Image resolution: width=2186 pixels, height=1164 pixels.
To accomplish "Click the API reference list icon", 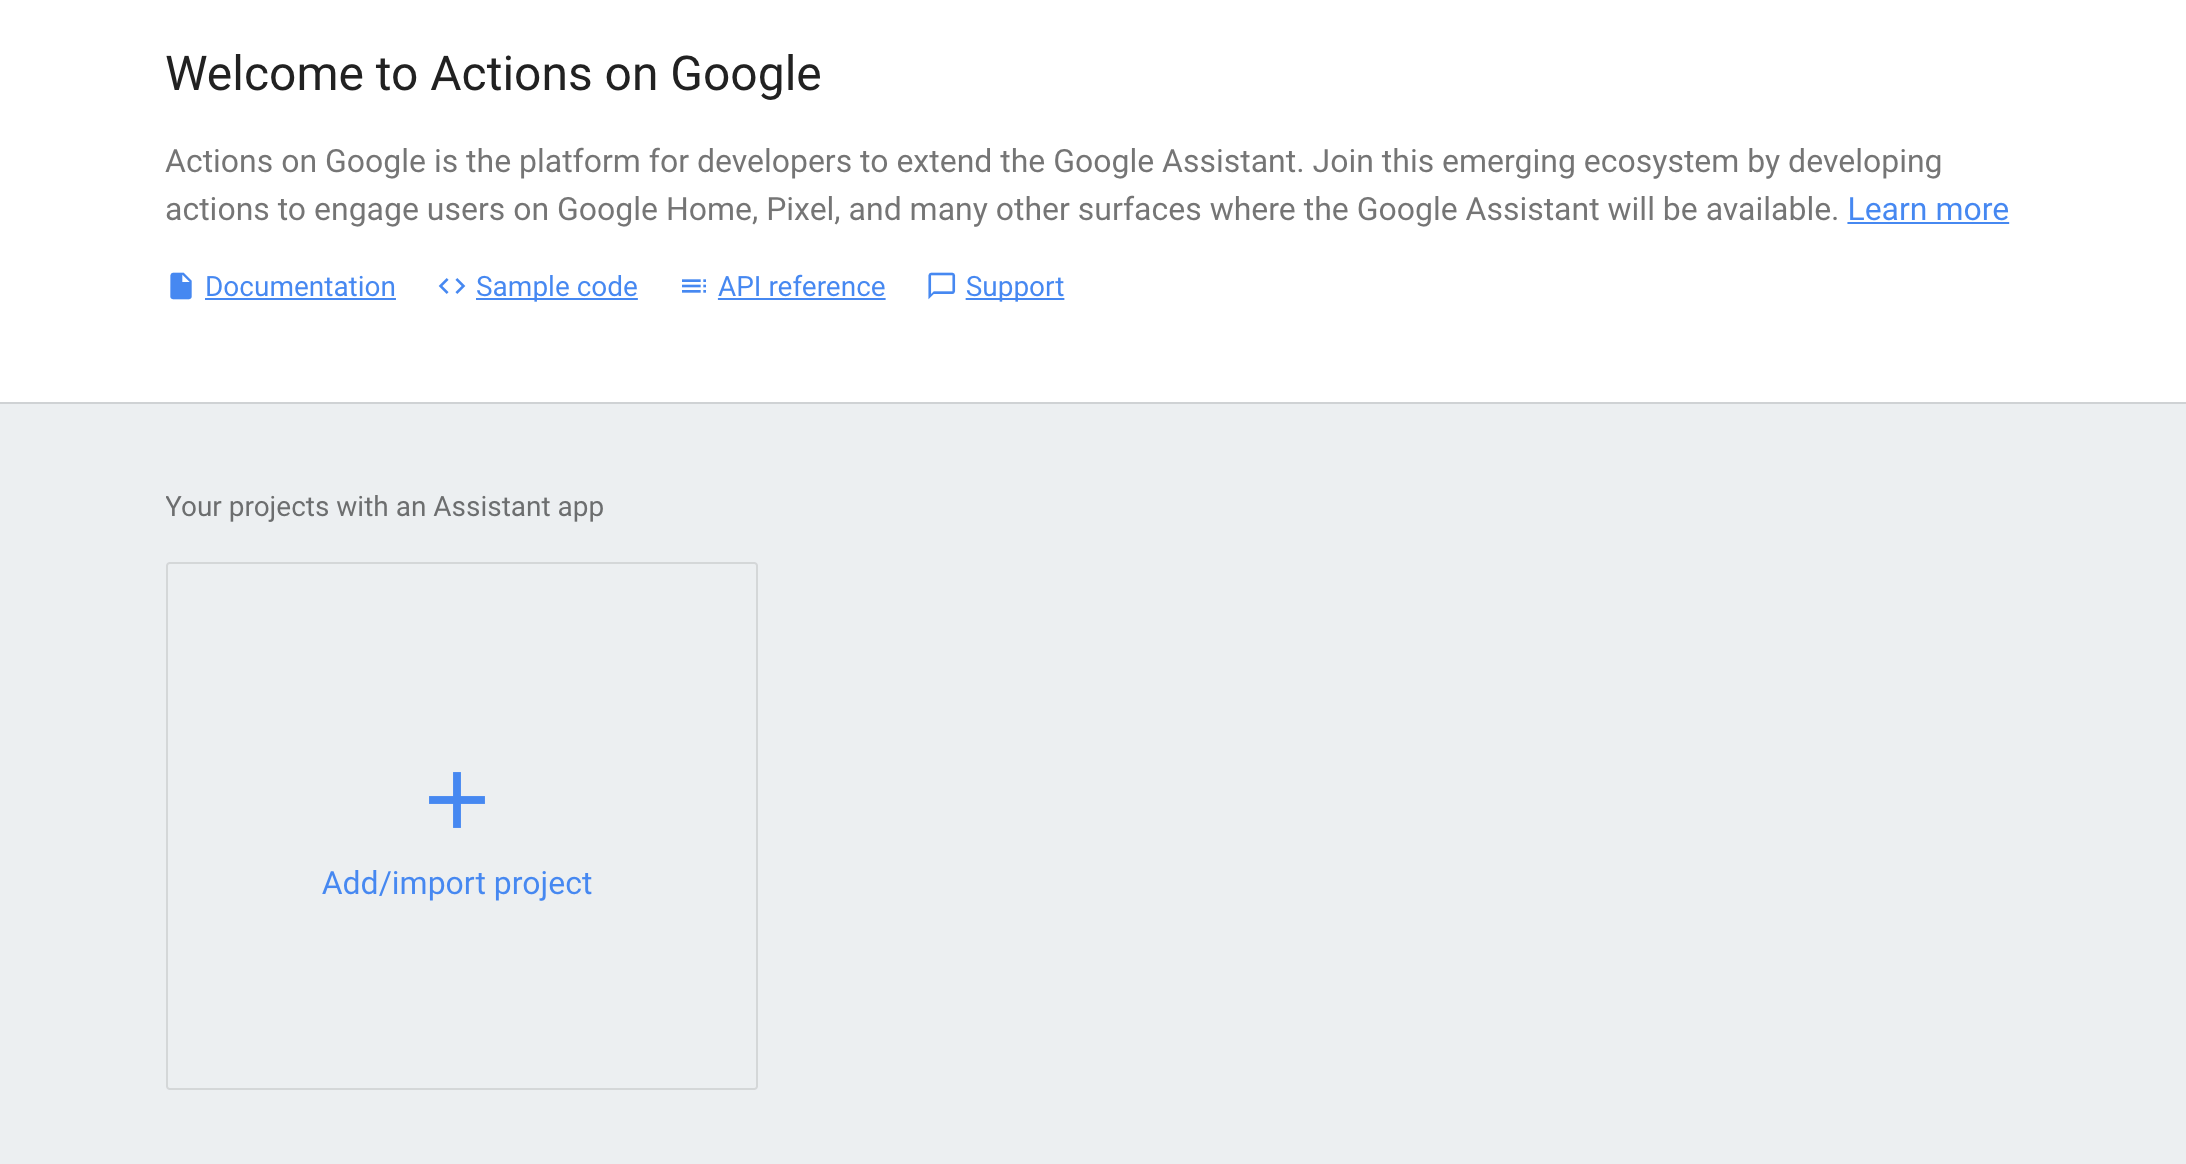I will 694,287.
